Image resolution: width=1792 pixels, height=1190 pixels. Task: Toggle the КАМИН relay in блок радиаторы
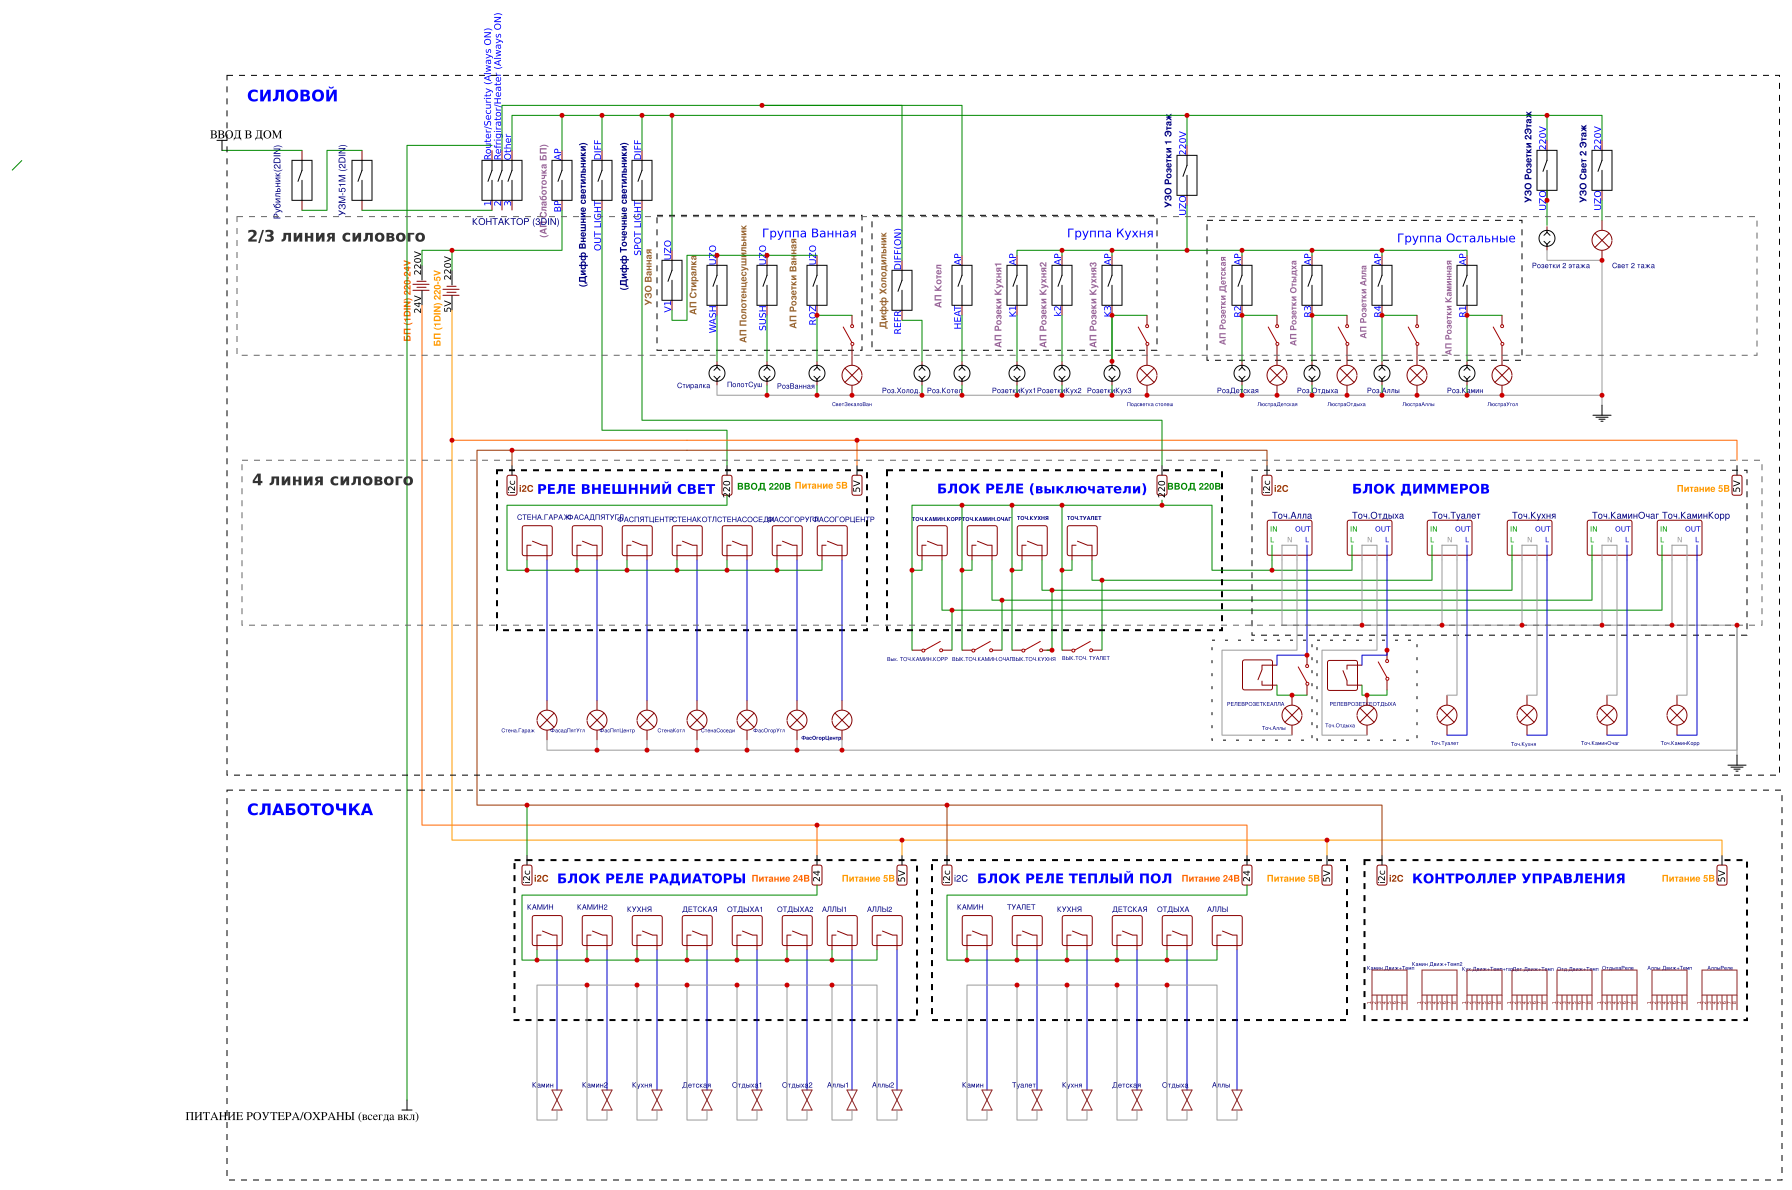click(545, 932)
